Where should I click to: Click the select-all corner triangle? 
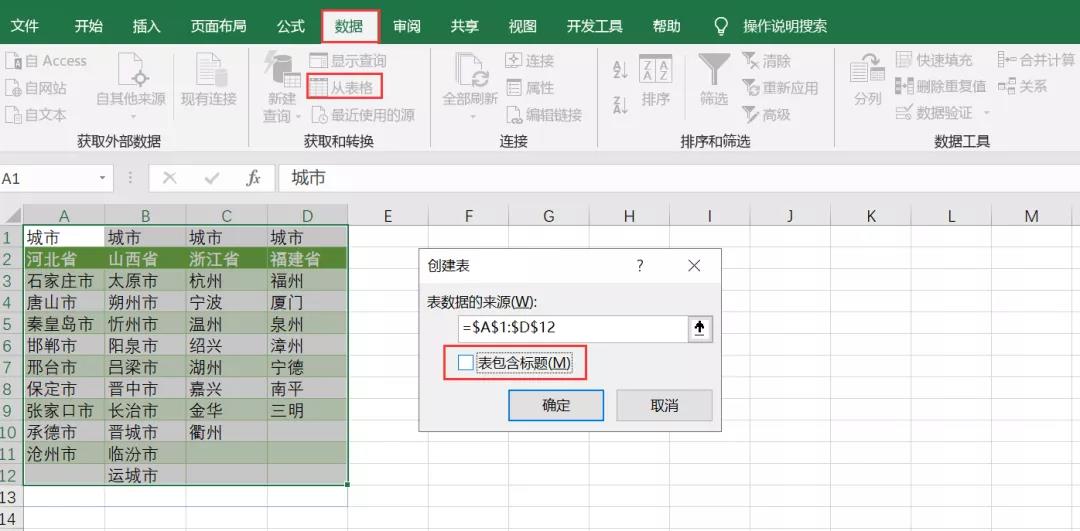[11, 216]
